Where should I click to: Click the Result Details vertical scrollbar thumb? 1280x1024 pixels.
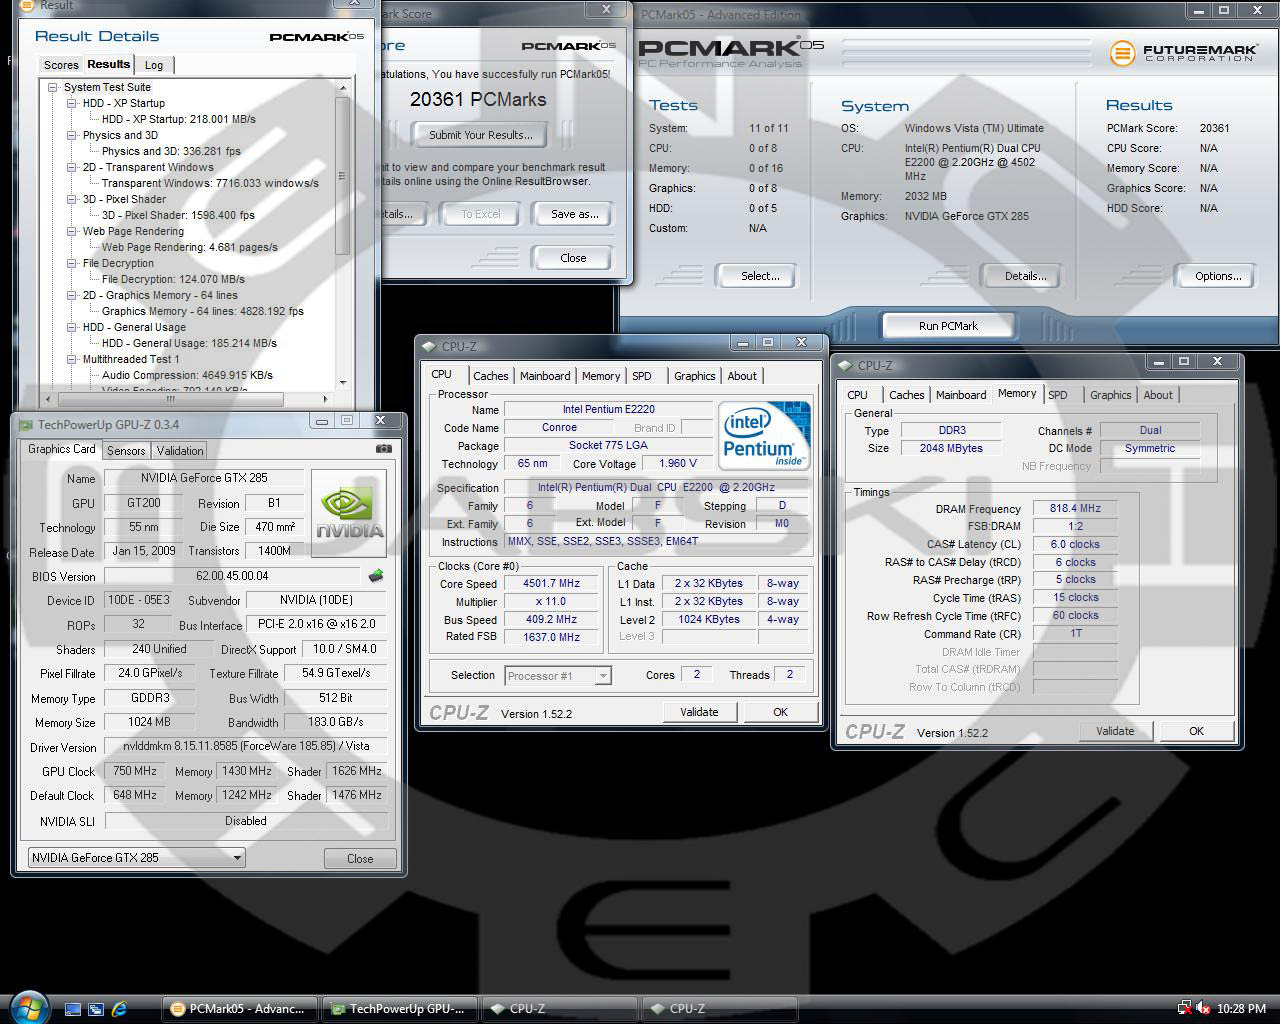point(343,176)
